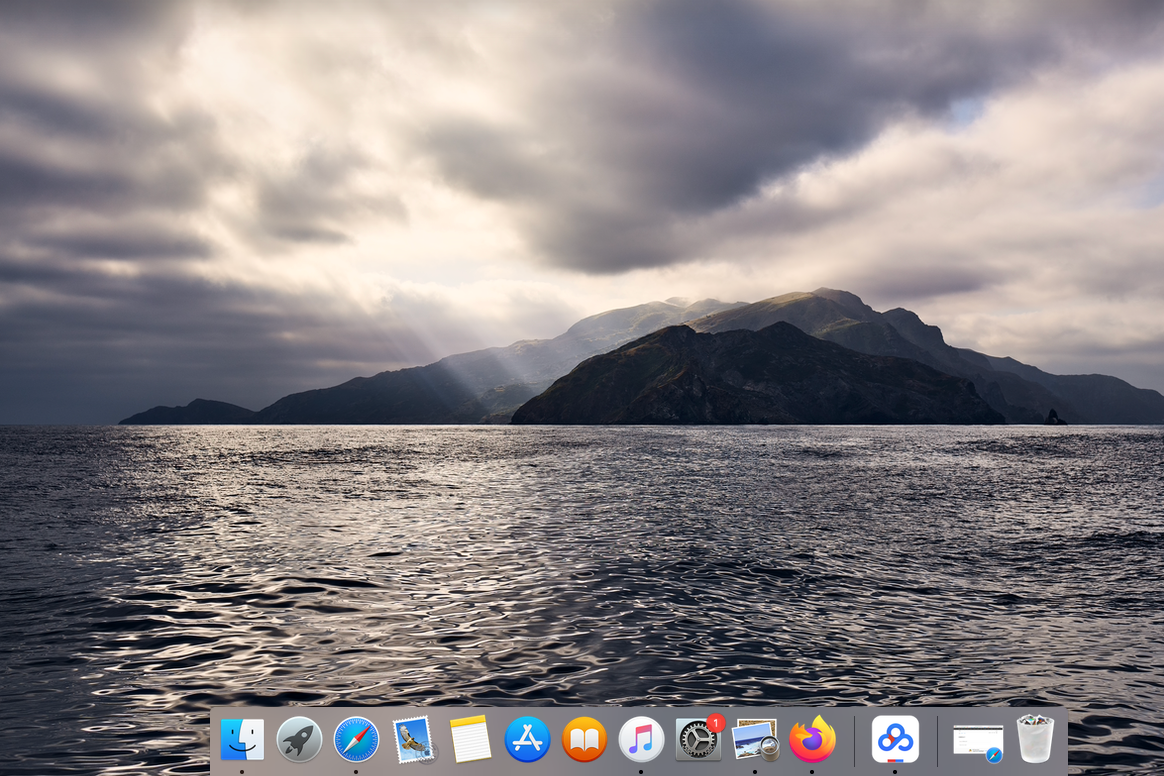Open System Preferences gear icon
1164x776 pixels.
coord(697,741)
